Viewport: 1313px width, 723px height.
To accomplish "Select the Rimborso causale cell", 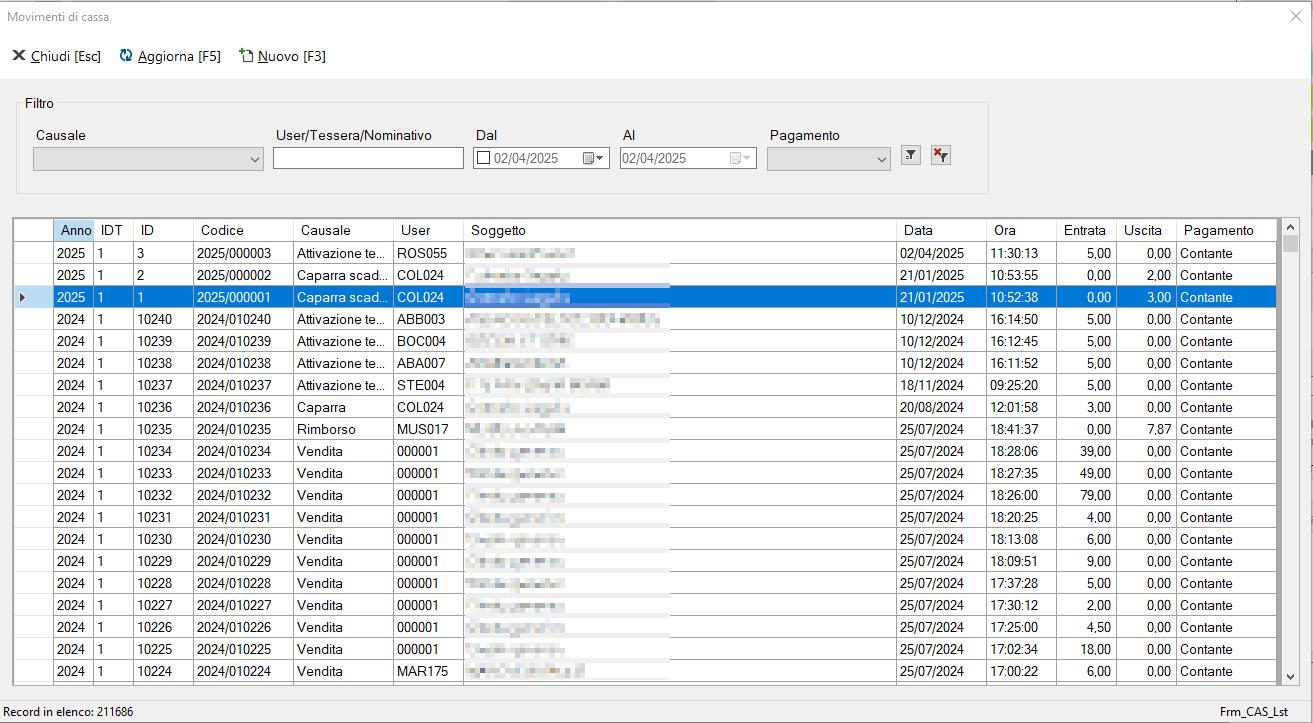I will 343,429.
